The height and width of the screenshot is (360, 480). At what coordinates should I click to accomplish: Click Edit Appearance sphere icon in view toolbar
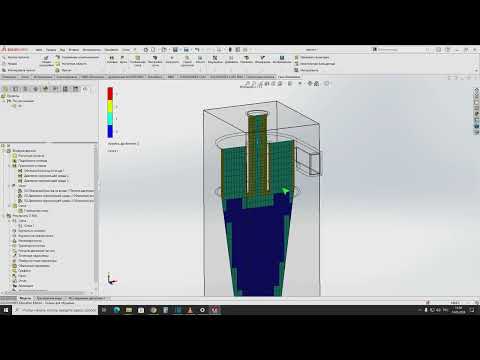pyautogui.click(x=310, y=84)
